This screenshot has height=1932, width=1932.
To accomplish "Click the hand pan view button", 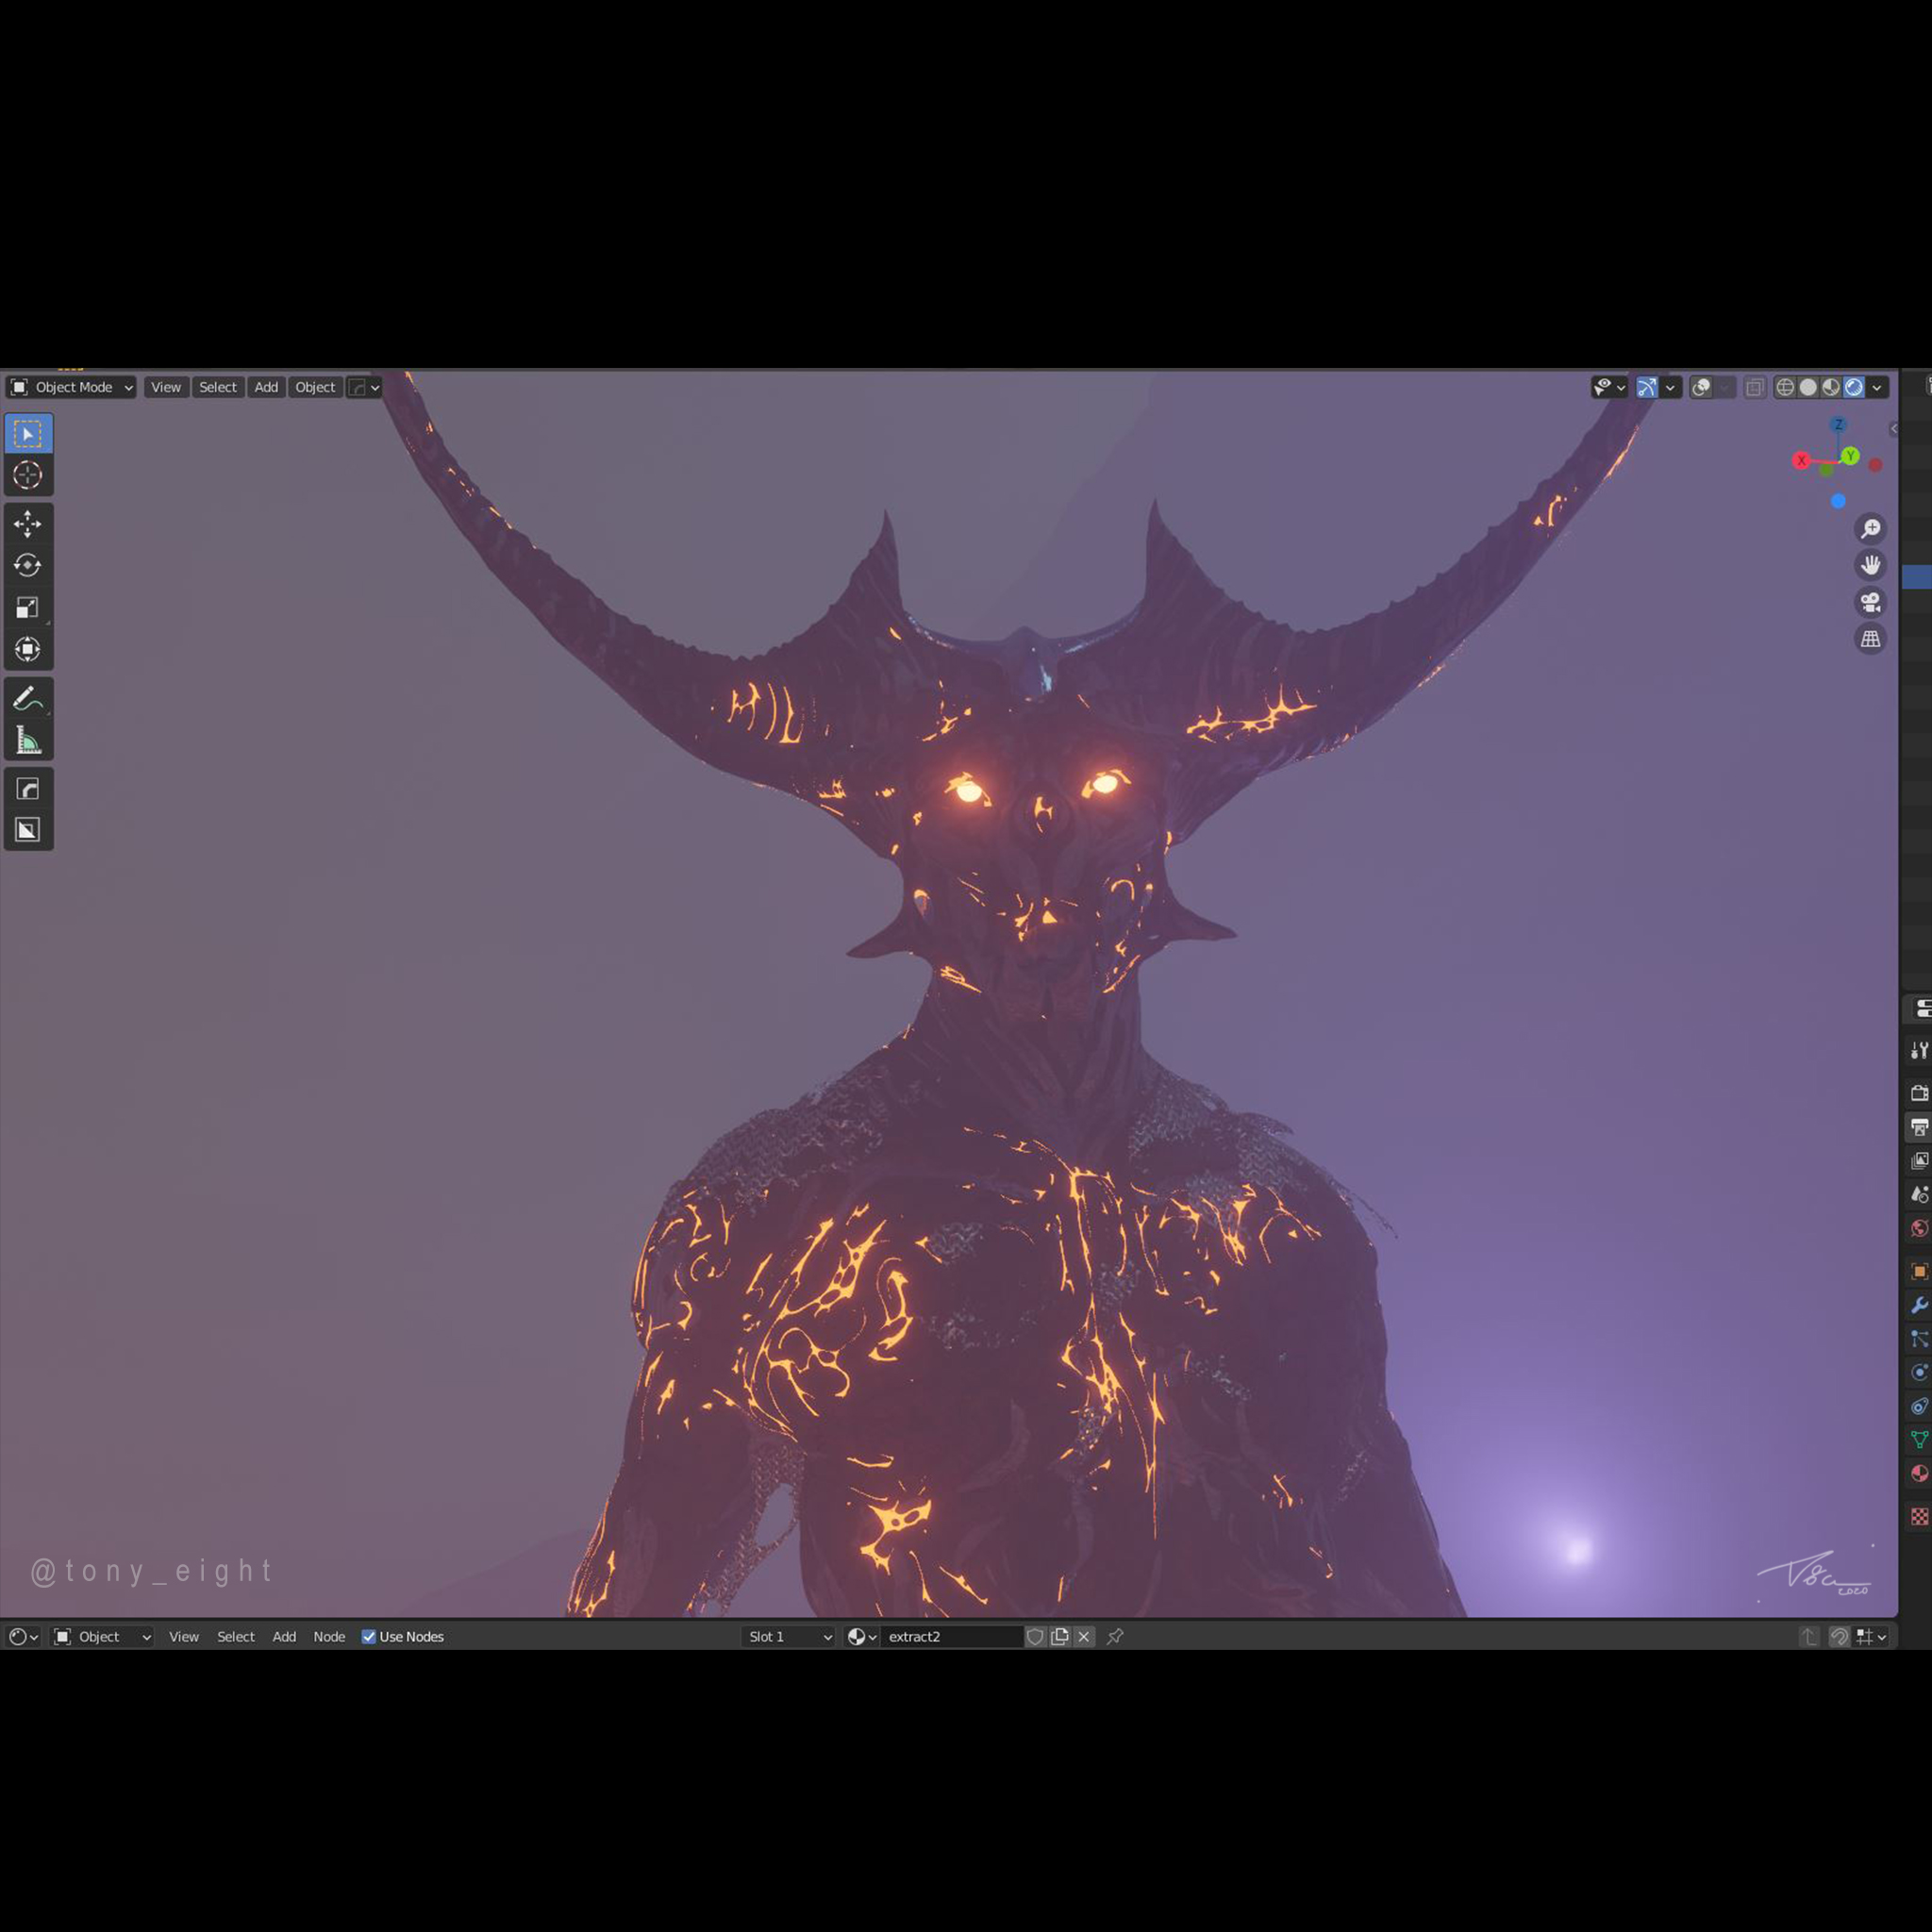I will [x=1870, y=565].
